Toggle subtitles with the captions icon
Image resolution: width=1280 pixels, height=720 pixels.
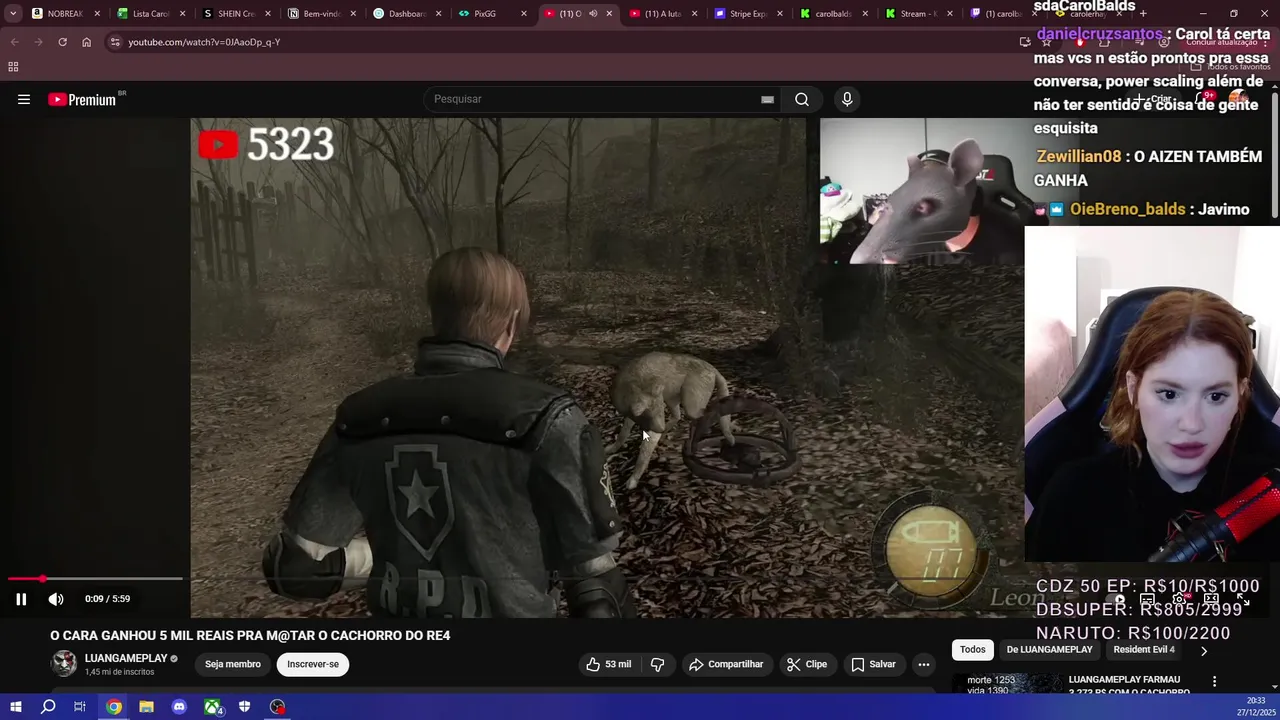pyautogui.click(x=1148, y=600)
